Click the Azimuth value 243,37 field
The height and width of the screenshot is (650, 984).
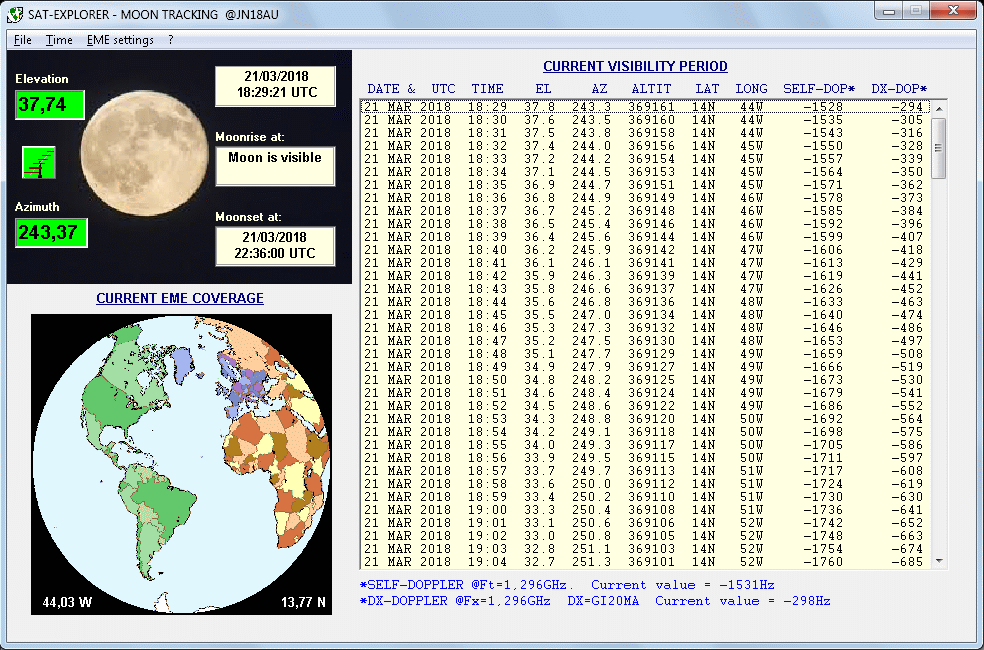pos(51,233)
